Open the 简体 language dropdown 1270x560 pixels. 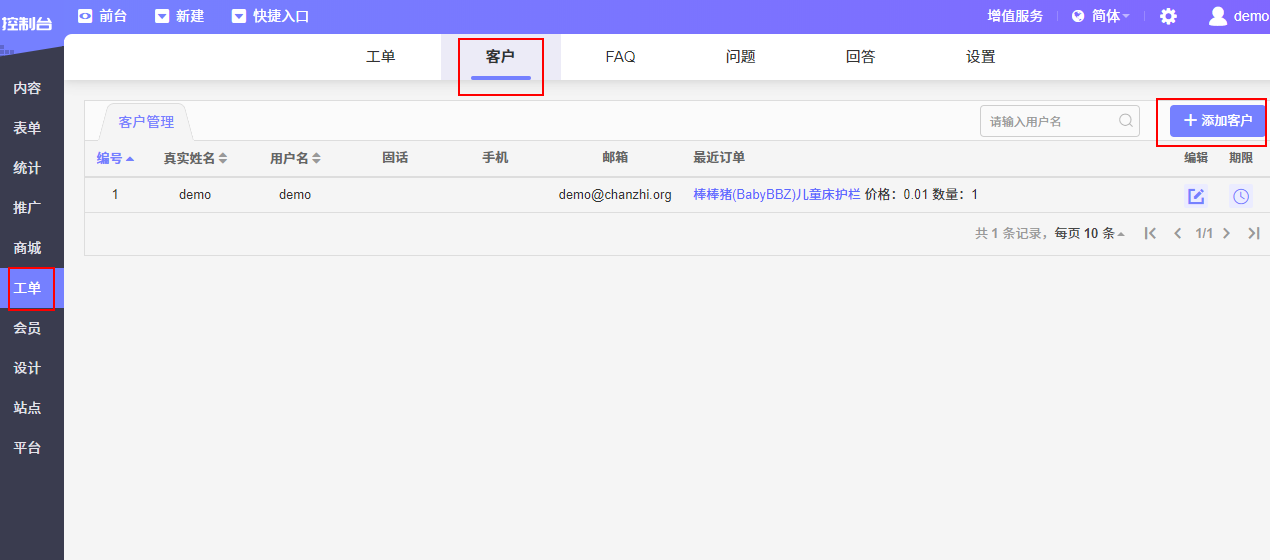[1100, 16]
